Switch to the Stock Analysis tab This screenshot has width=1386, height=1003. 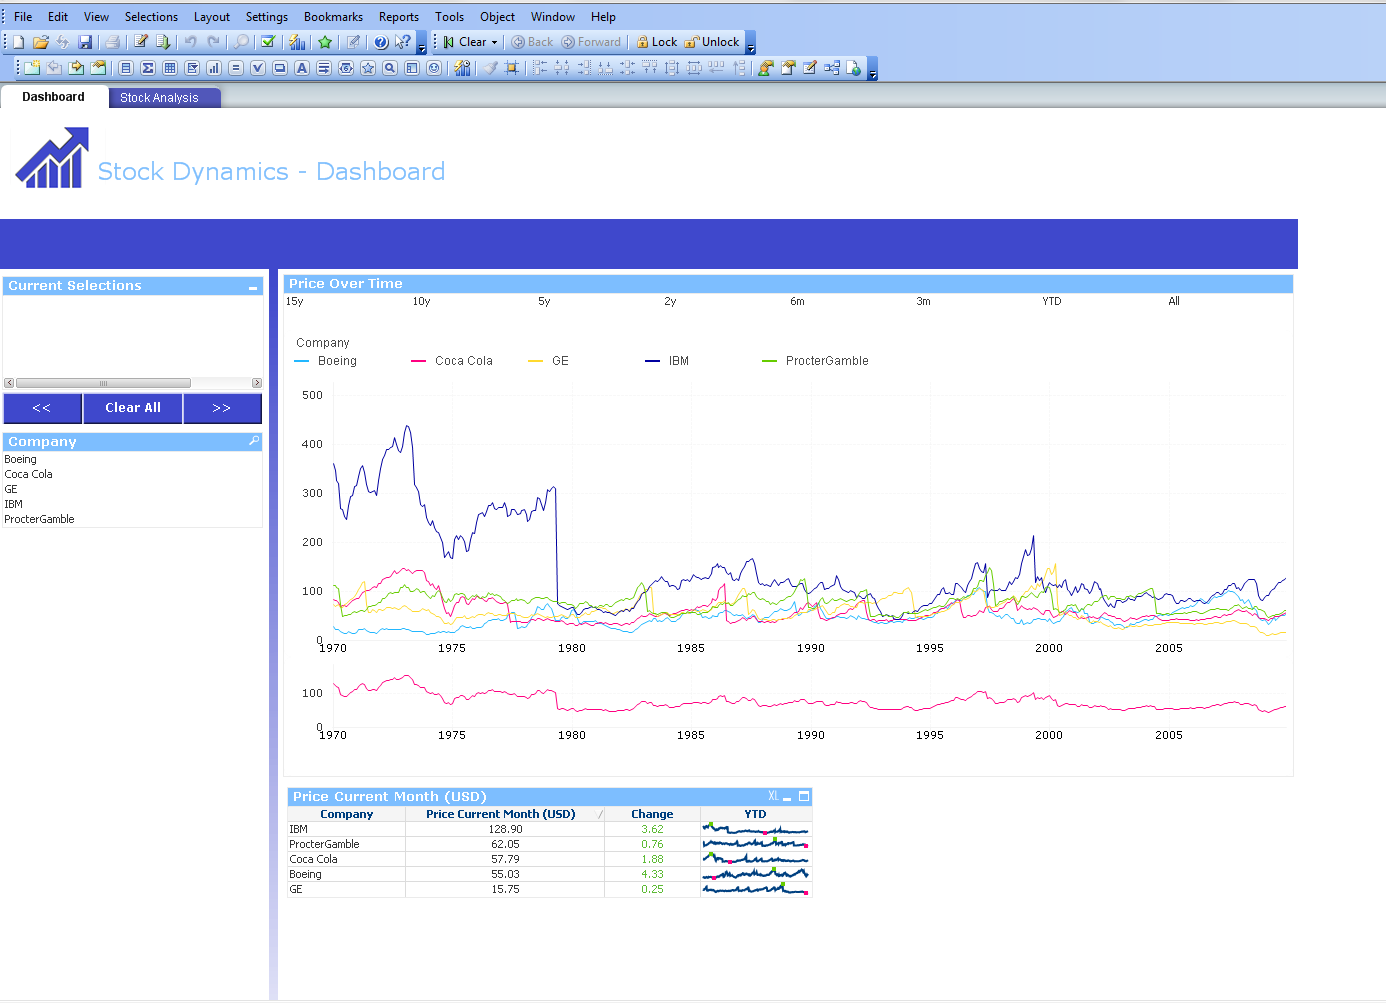point(159,97)
